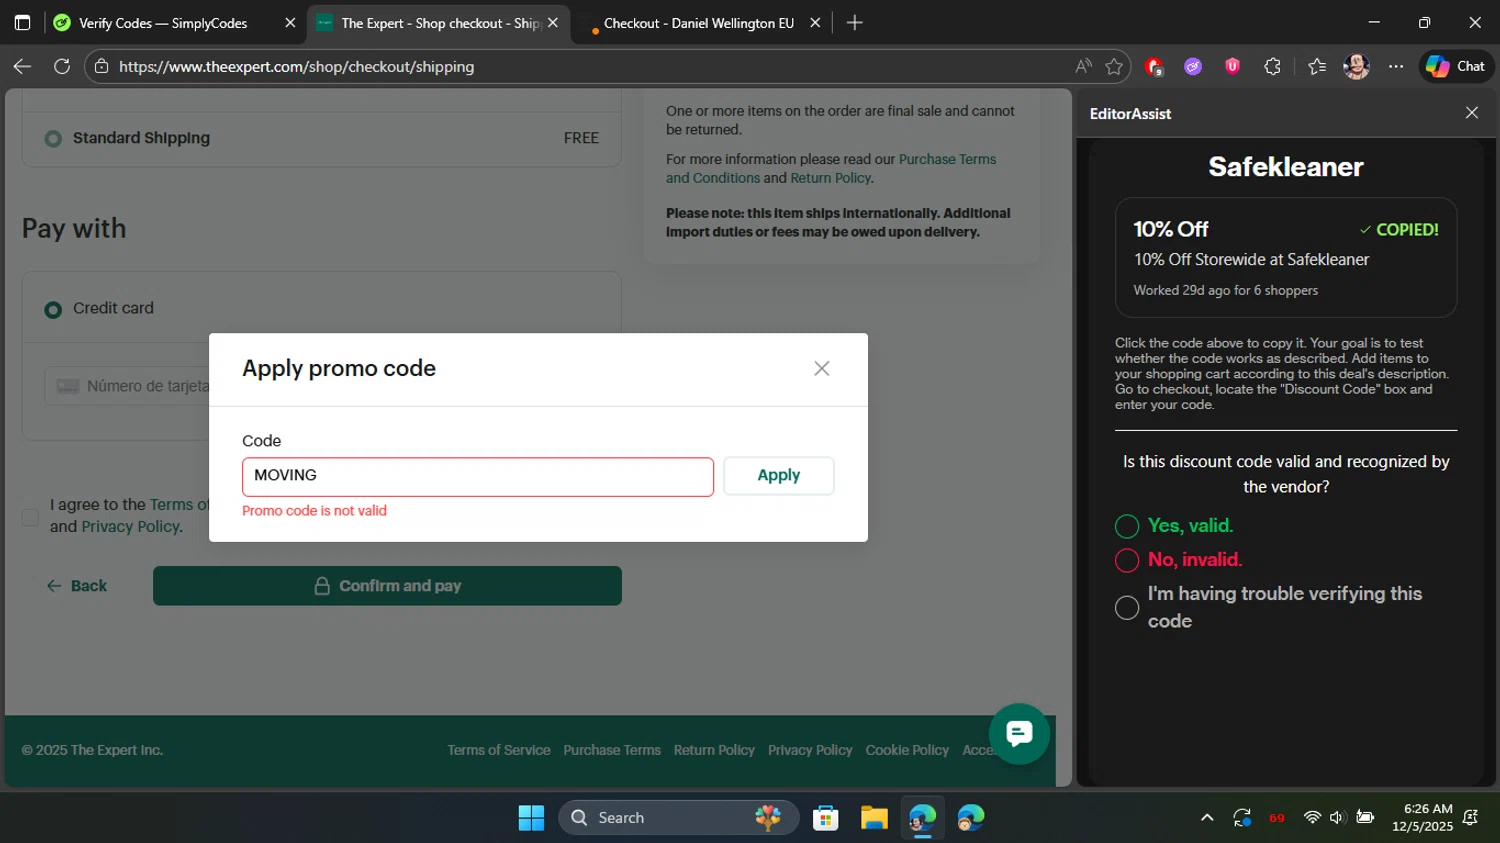Open the purple extension icon
1500x843 pixels.
pos(1193,67)
